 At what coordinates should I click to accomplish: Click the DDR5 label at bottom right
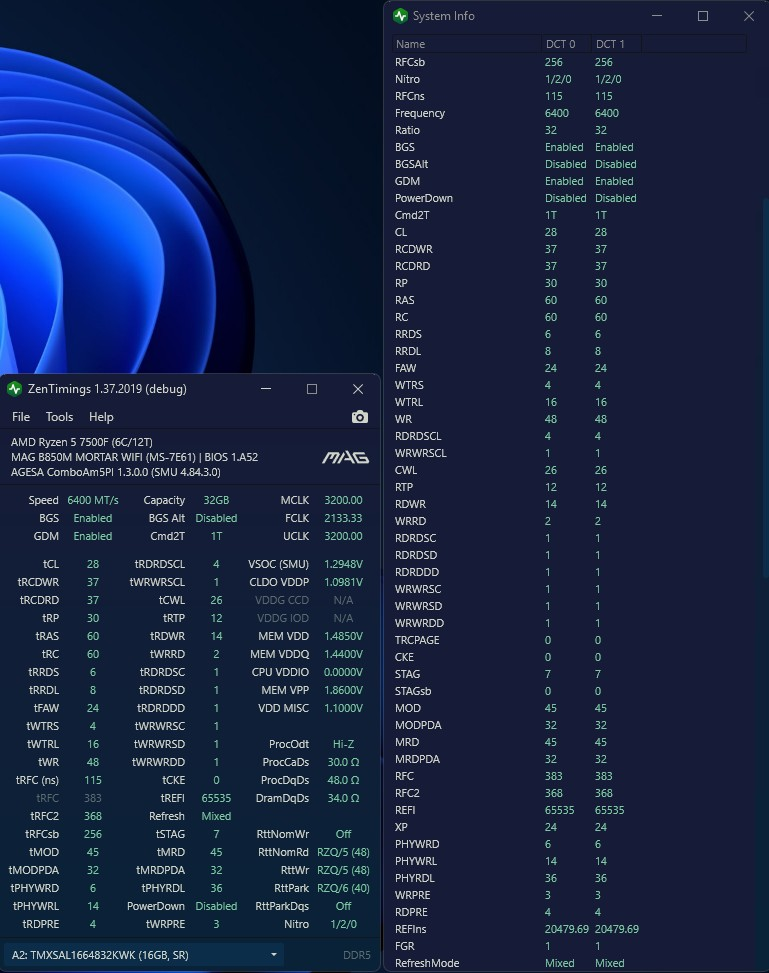[x=356, y=955]
